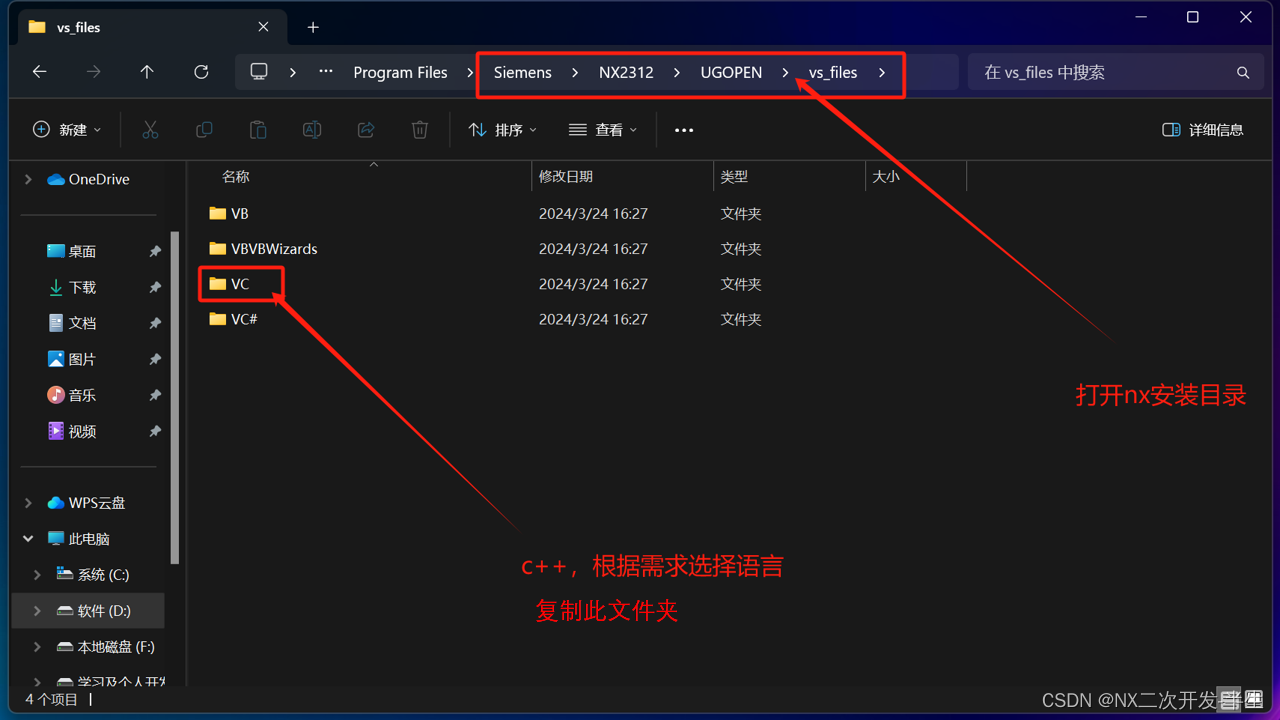Select the Rename icon in the toolbar
1280x720 pixels.
point(311,129)
